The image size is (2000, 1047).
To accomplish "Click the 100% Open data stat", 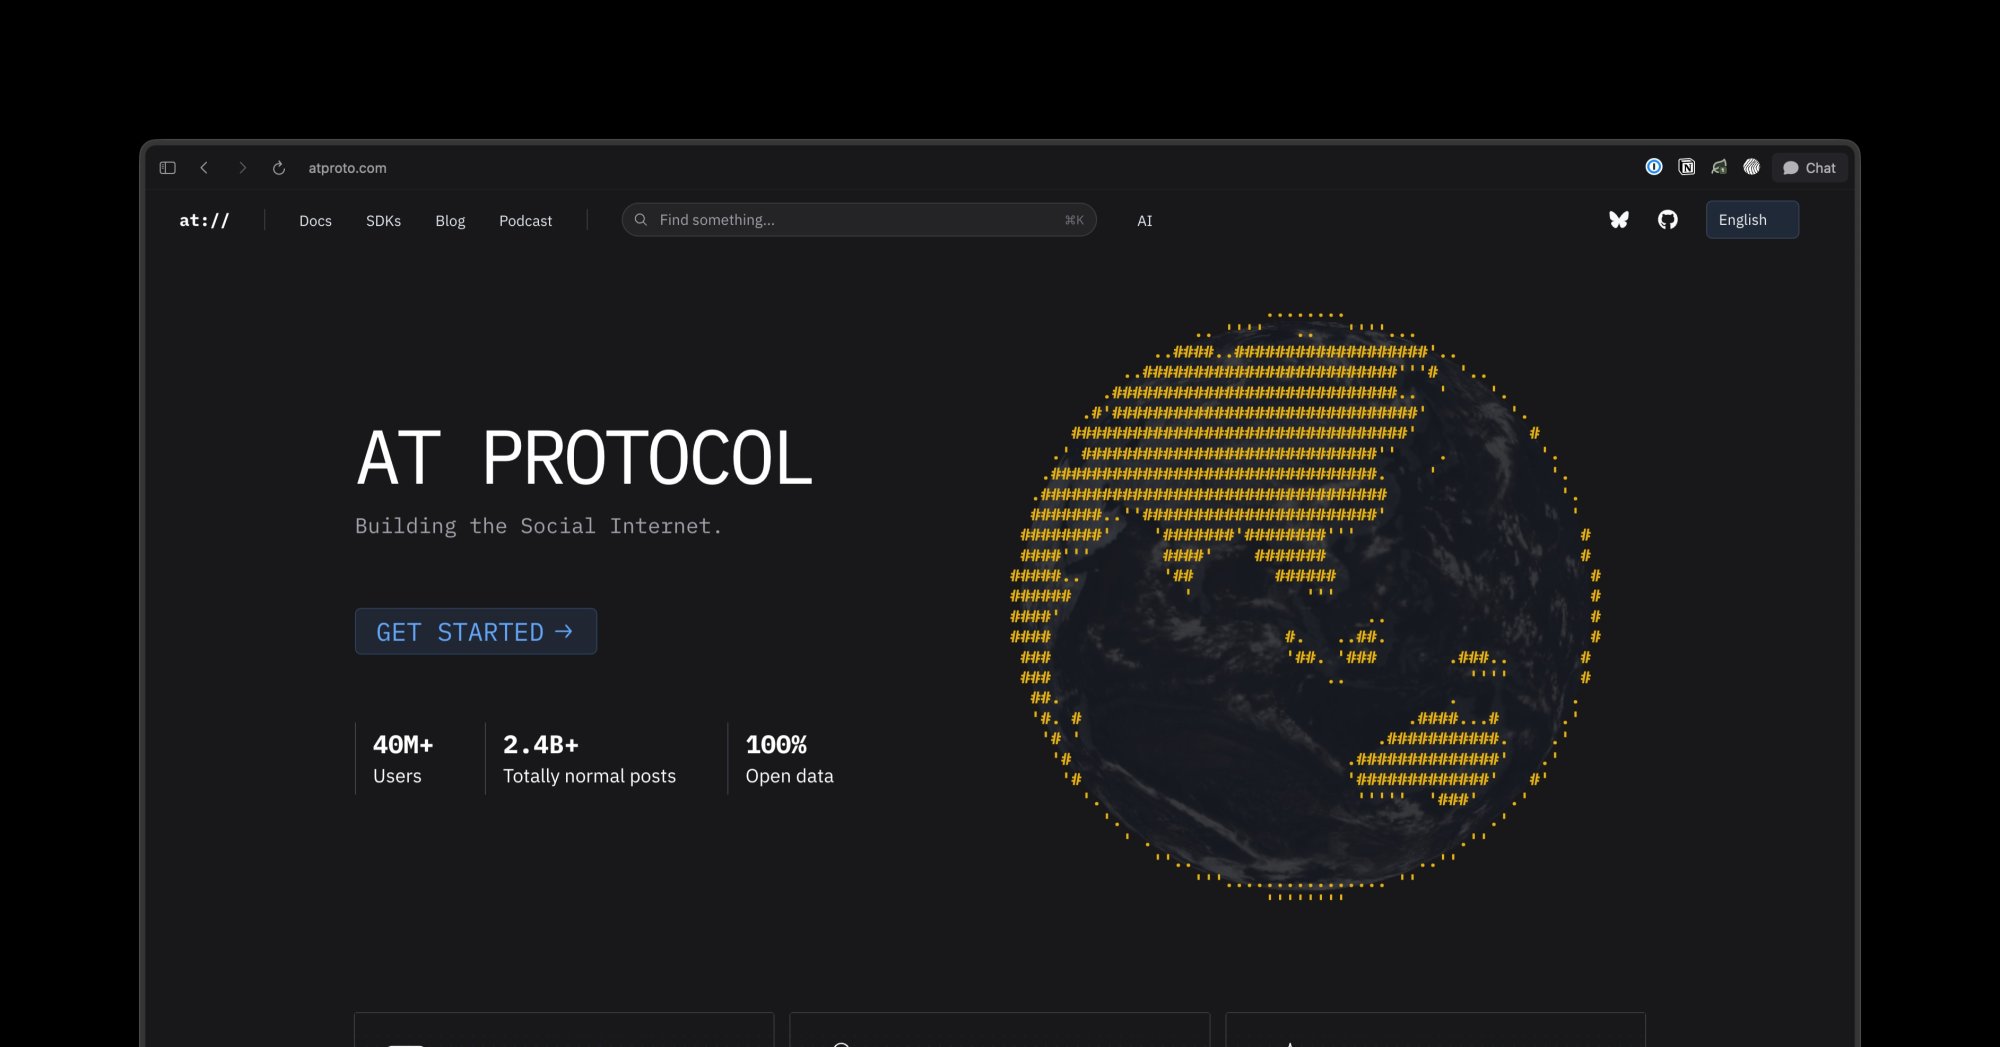I will (x=789, y=760).
